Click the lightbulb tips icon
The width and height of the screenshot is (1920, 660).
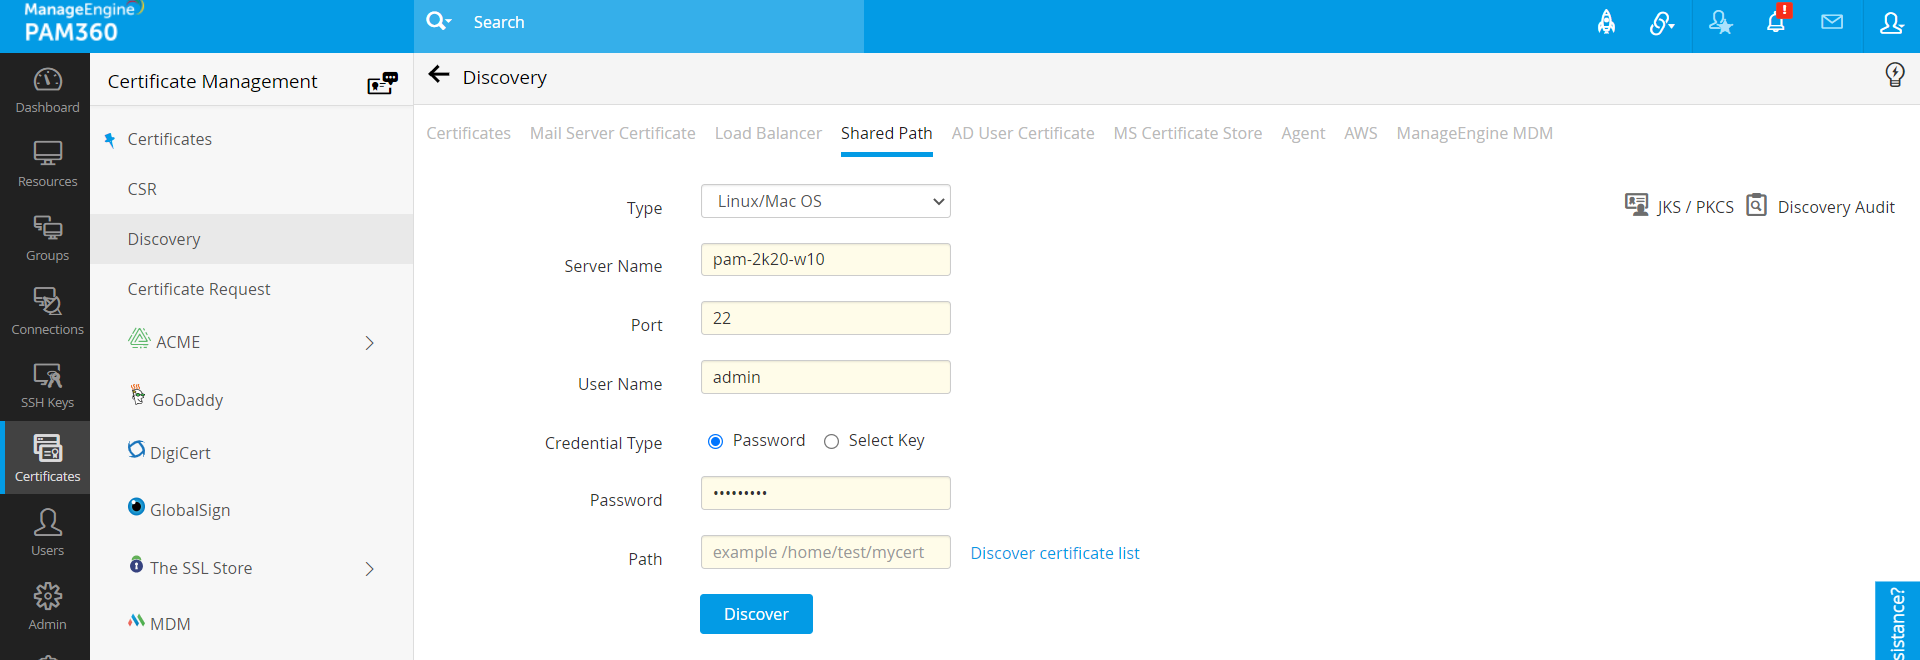(1894, 75)
